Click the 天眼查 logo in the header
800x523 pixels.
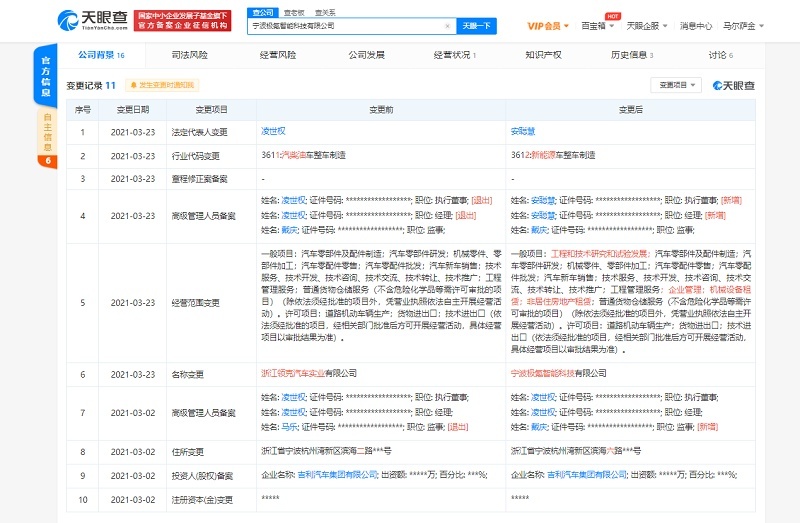92,20
